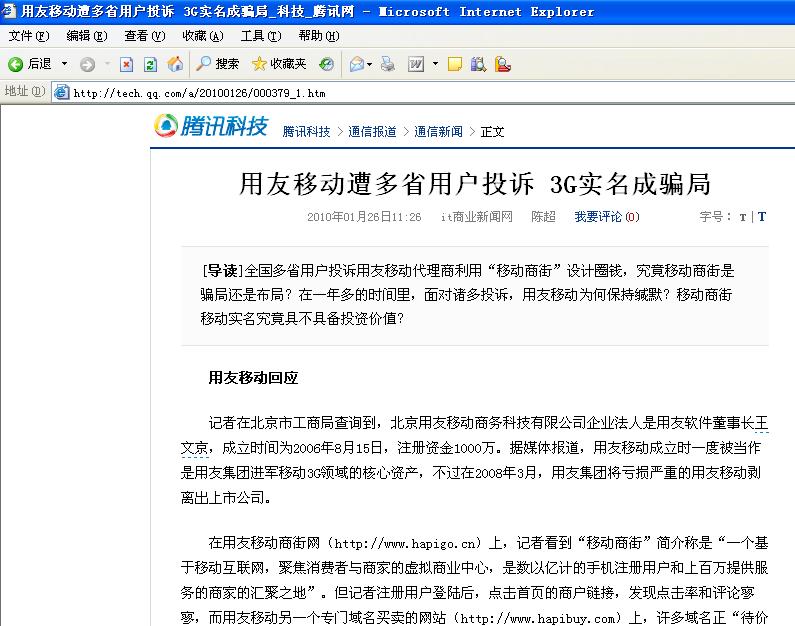795x626 pixels.
Task: Open the 文件(F) menu
Action: coord(28,36)
